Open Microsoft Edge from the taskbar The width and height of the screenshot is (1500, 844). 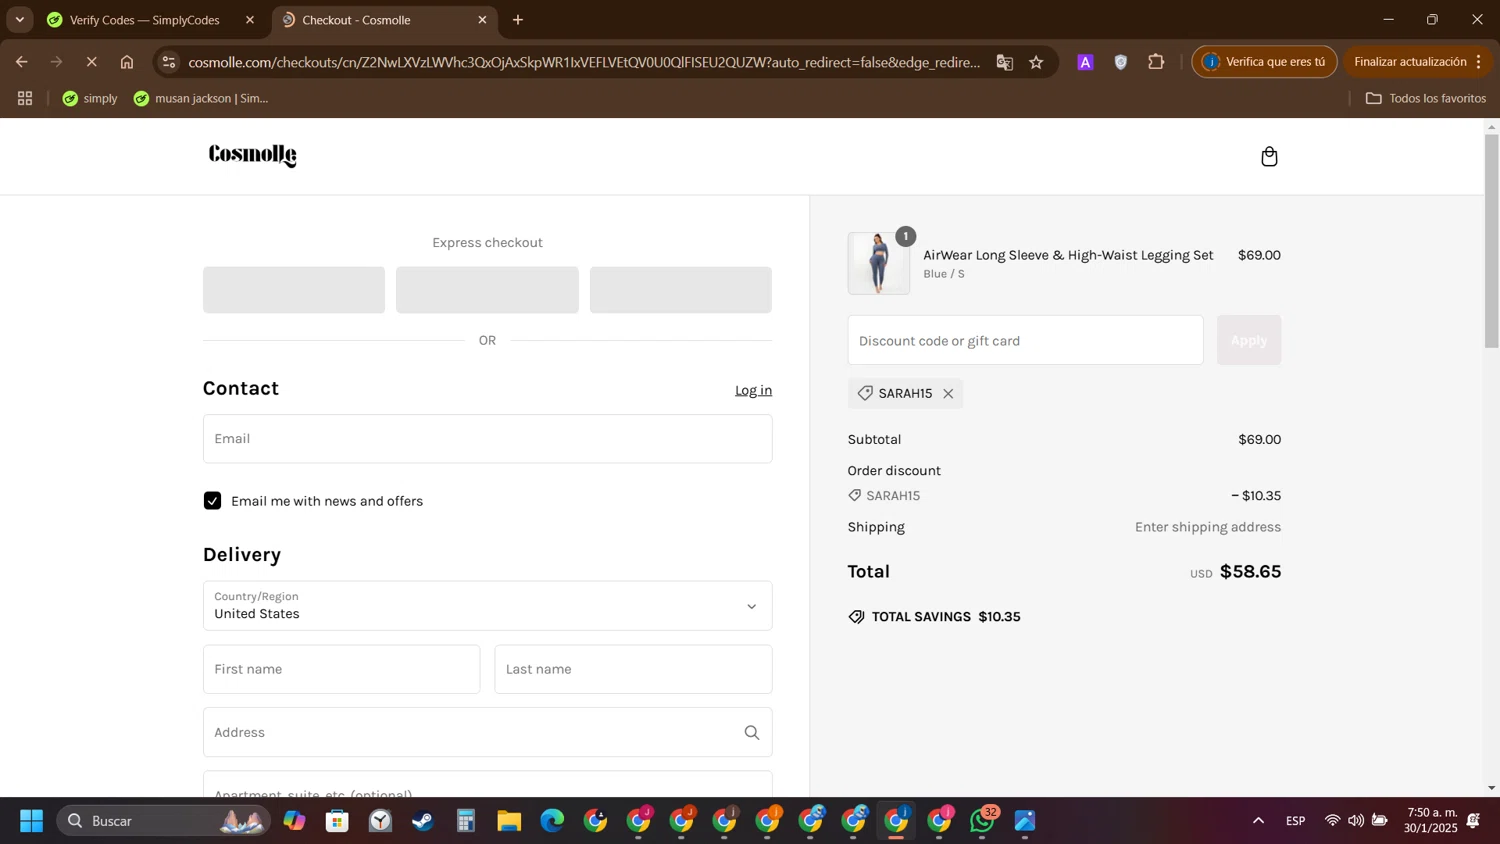[x=552, y=821]
